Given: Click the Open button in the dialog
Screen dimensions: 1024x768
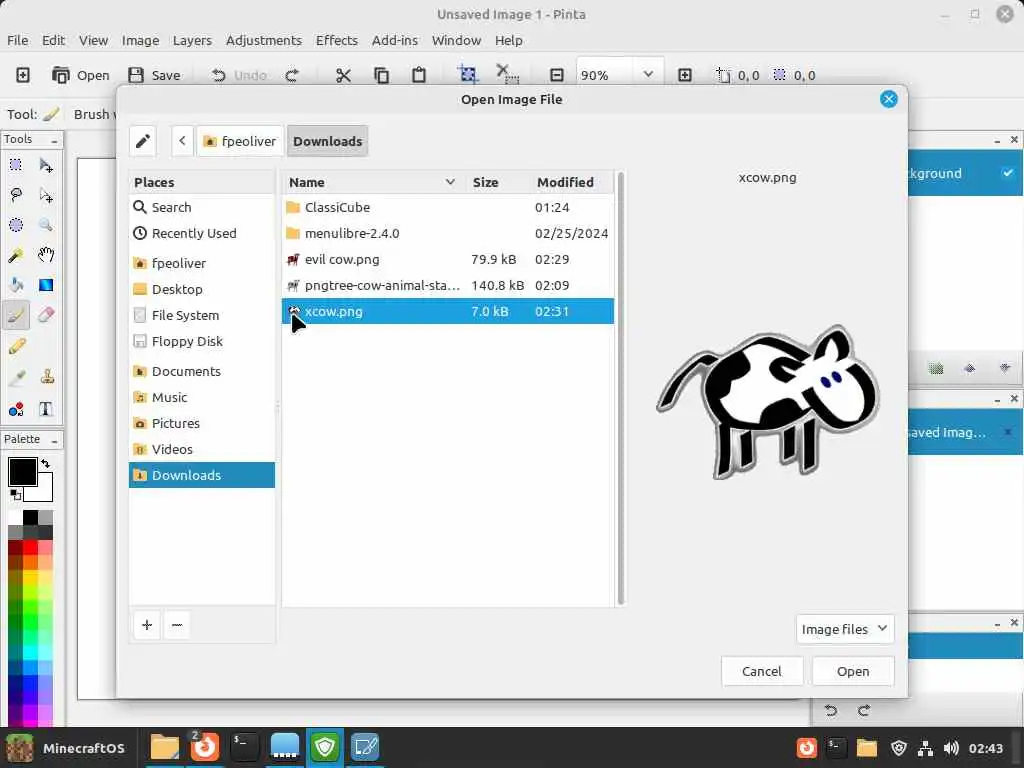Looking at the screenshot, I should [853, 671].
